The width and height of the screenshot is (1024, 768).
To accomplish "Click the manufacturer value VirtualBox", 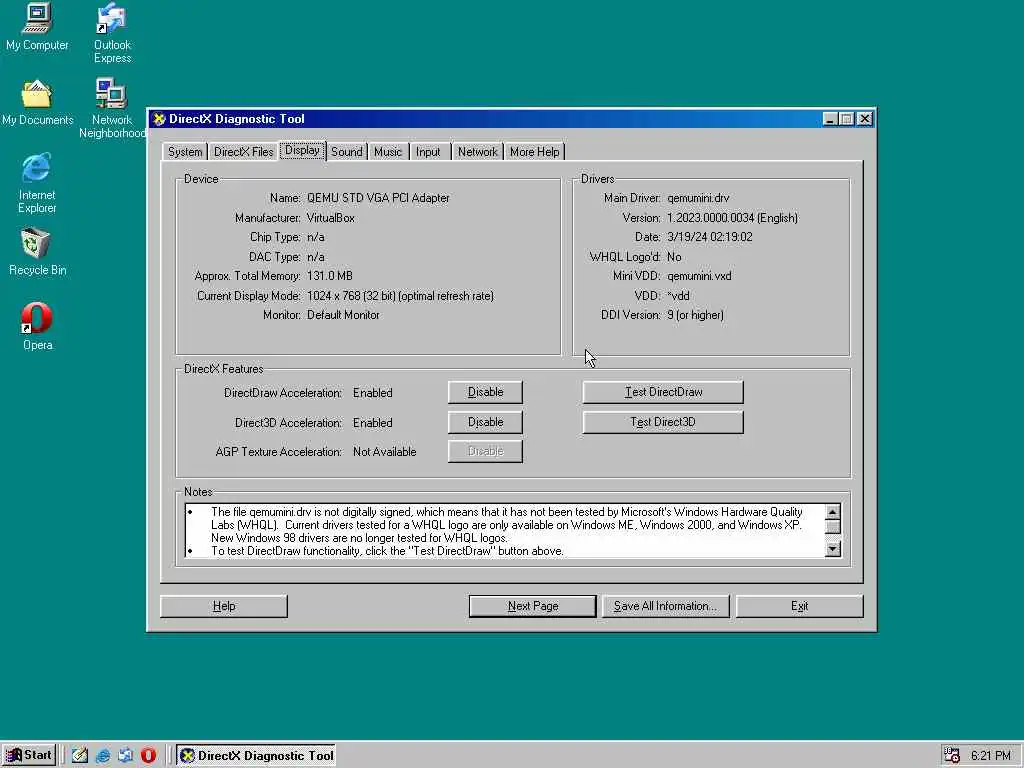I will [330, 218].
